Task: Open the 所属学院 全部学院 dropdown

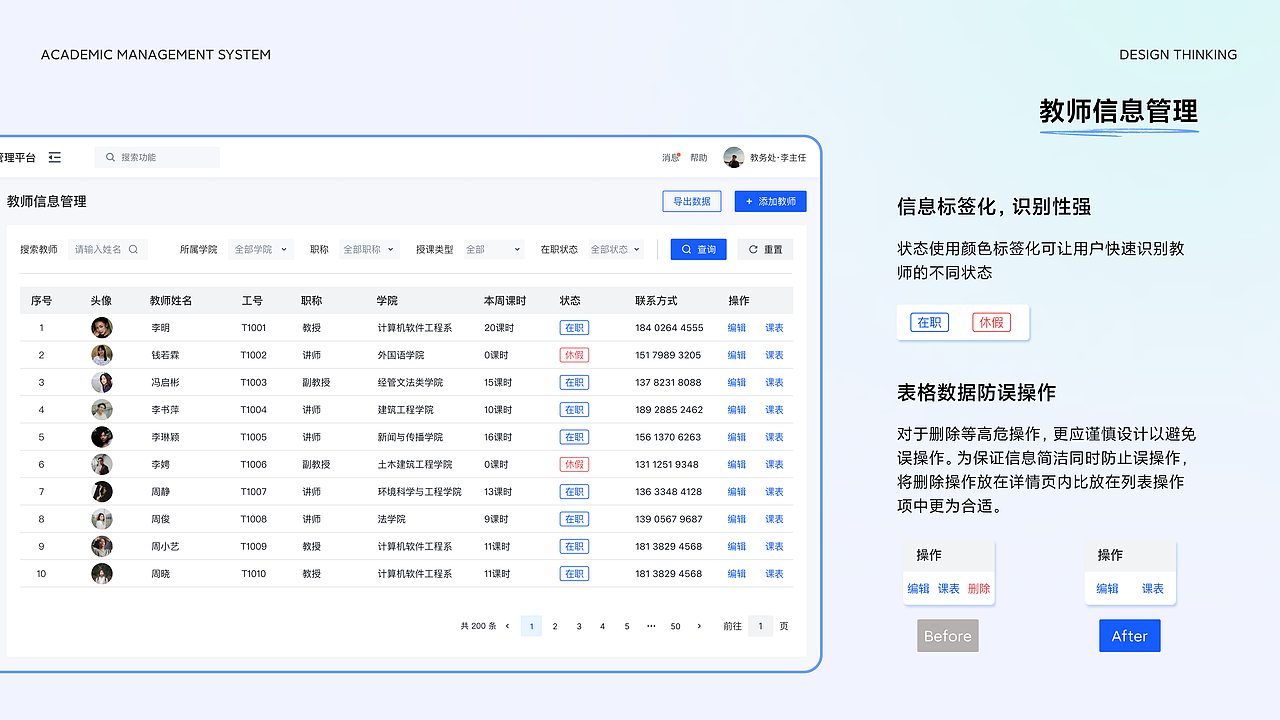Action: click(260, 249)
